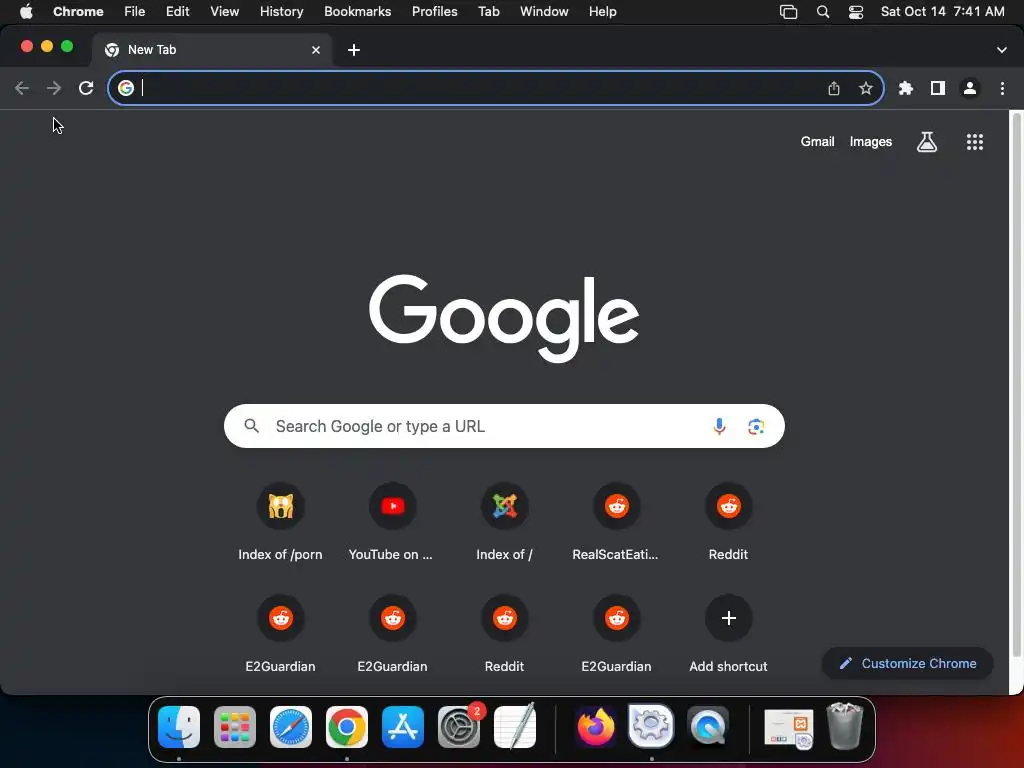Open Control Center in menu bar

tap(856, 12)
